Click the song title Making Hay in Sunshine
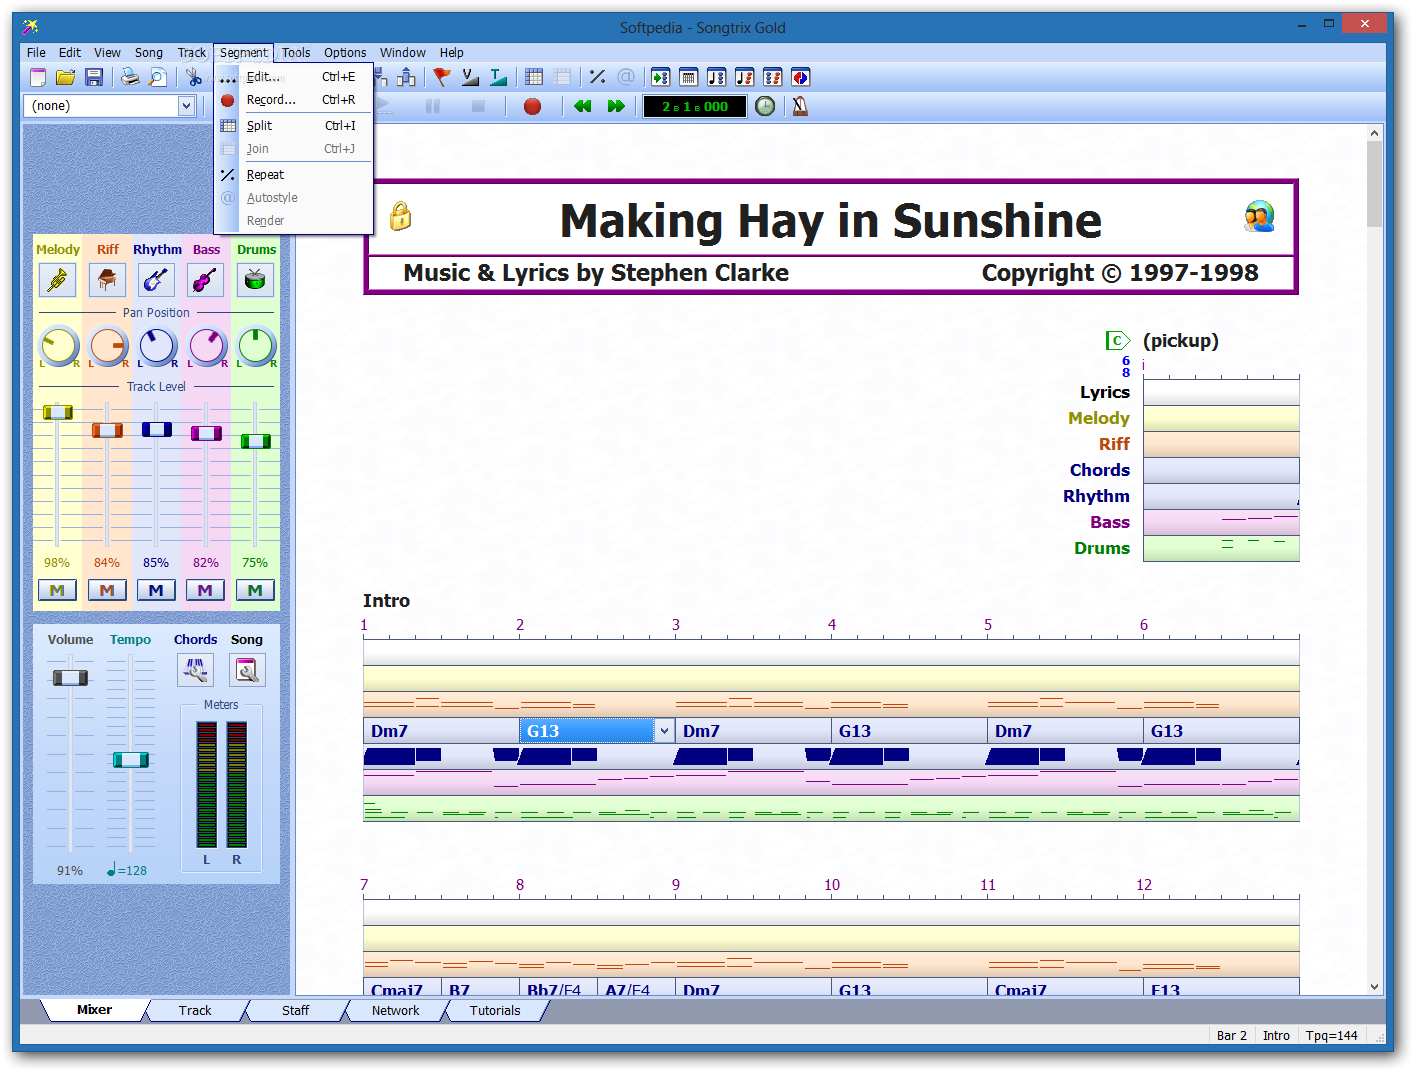Image resolution: width=1414 pixels, height=1072 pixels. coord(830,221)
